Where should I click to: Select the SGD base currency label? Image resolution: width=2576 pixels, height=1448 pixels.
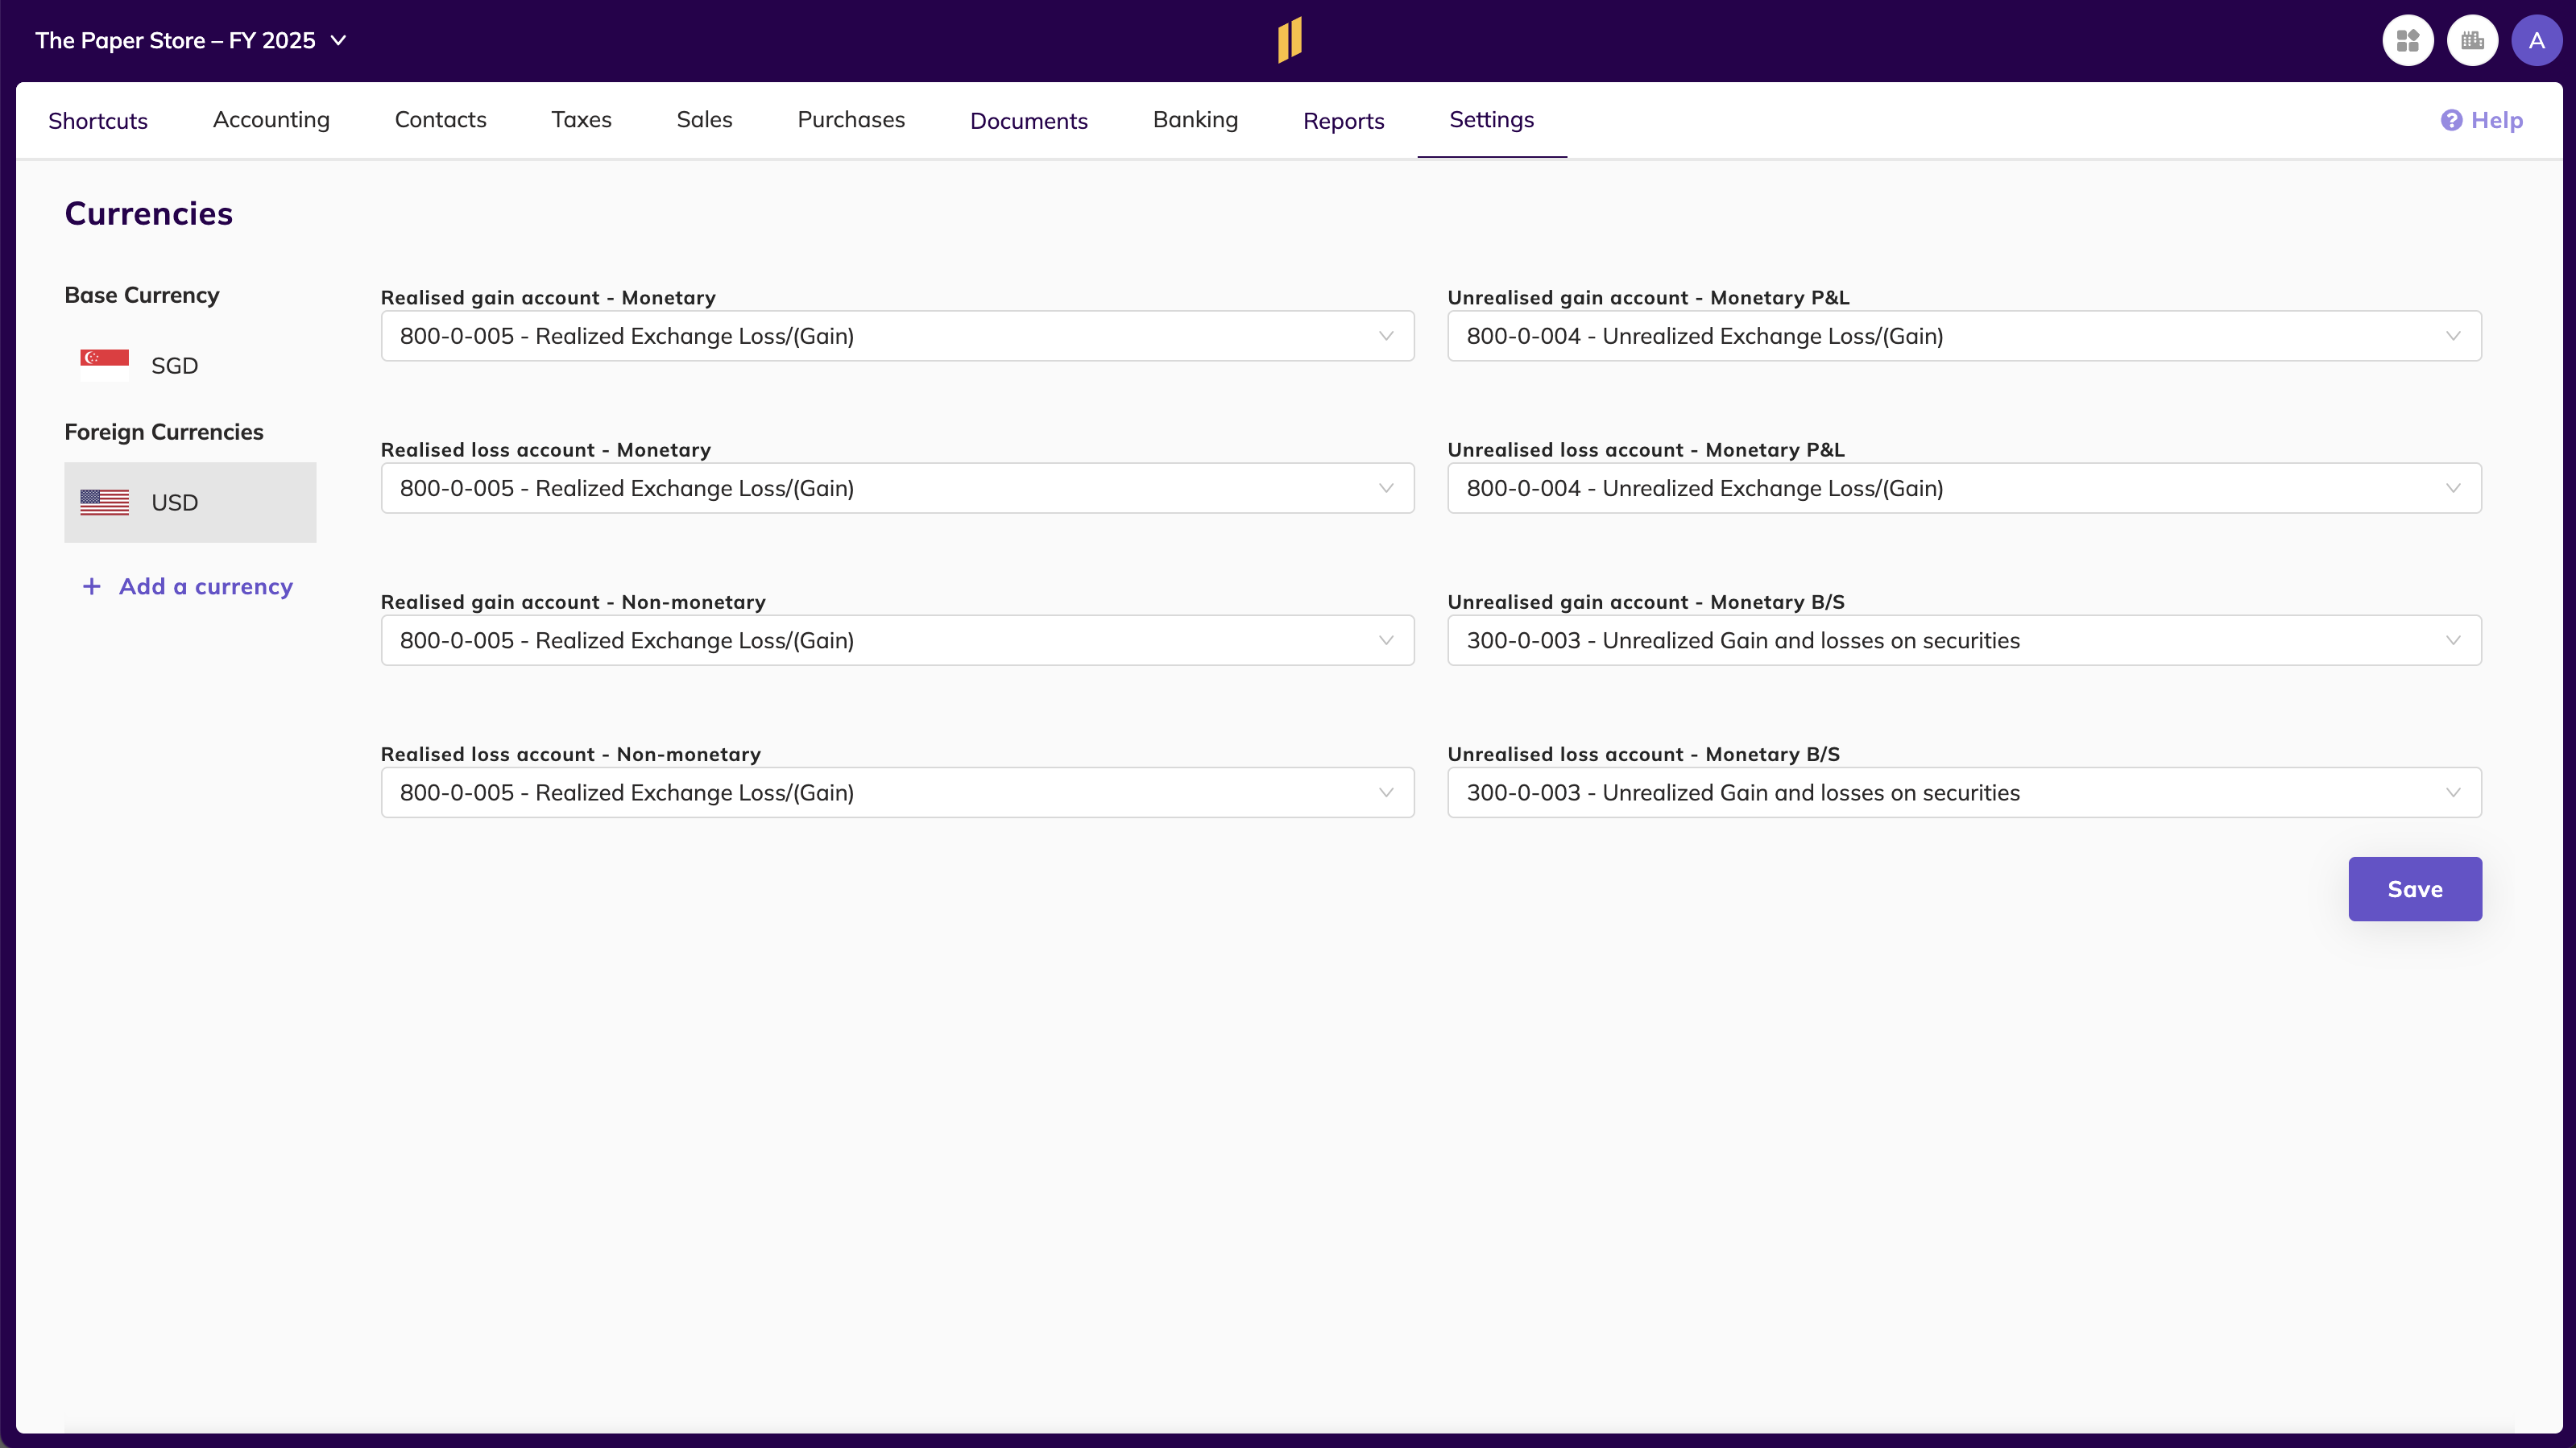coord(175,366)
